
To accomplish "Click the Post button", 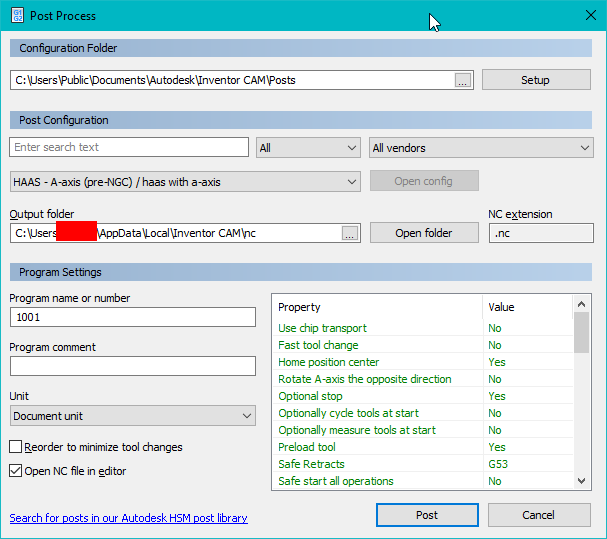I will coord(427,515).
